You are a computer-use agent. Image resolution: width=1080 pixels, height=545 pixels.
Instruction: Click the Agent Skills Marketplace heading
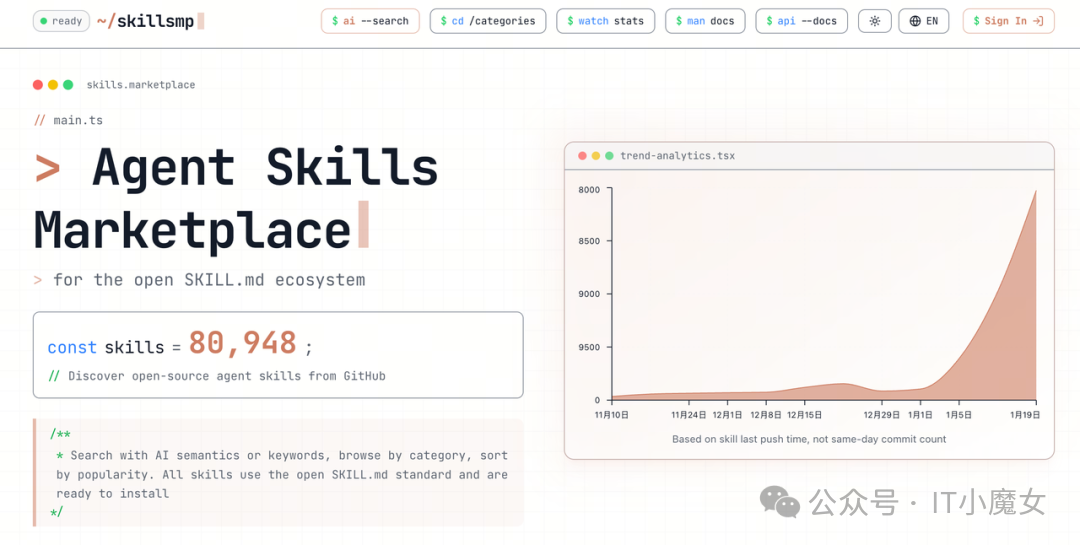(236, 198)
